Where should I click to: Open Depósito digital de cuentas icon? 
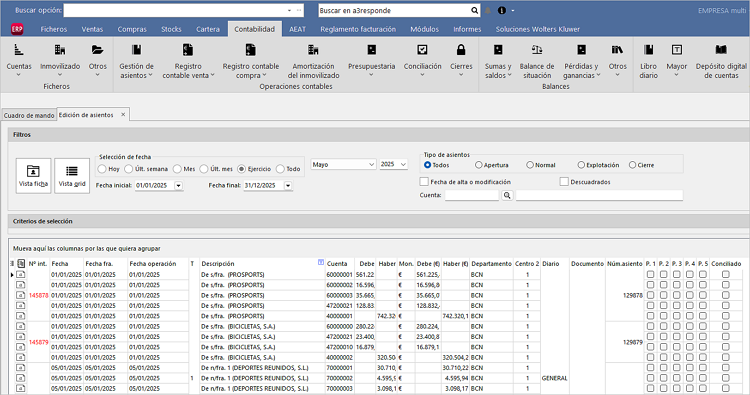pyautogui.click(x=721, y=50)
